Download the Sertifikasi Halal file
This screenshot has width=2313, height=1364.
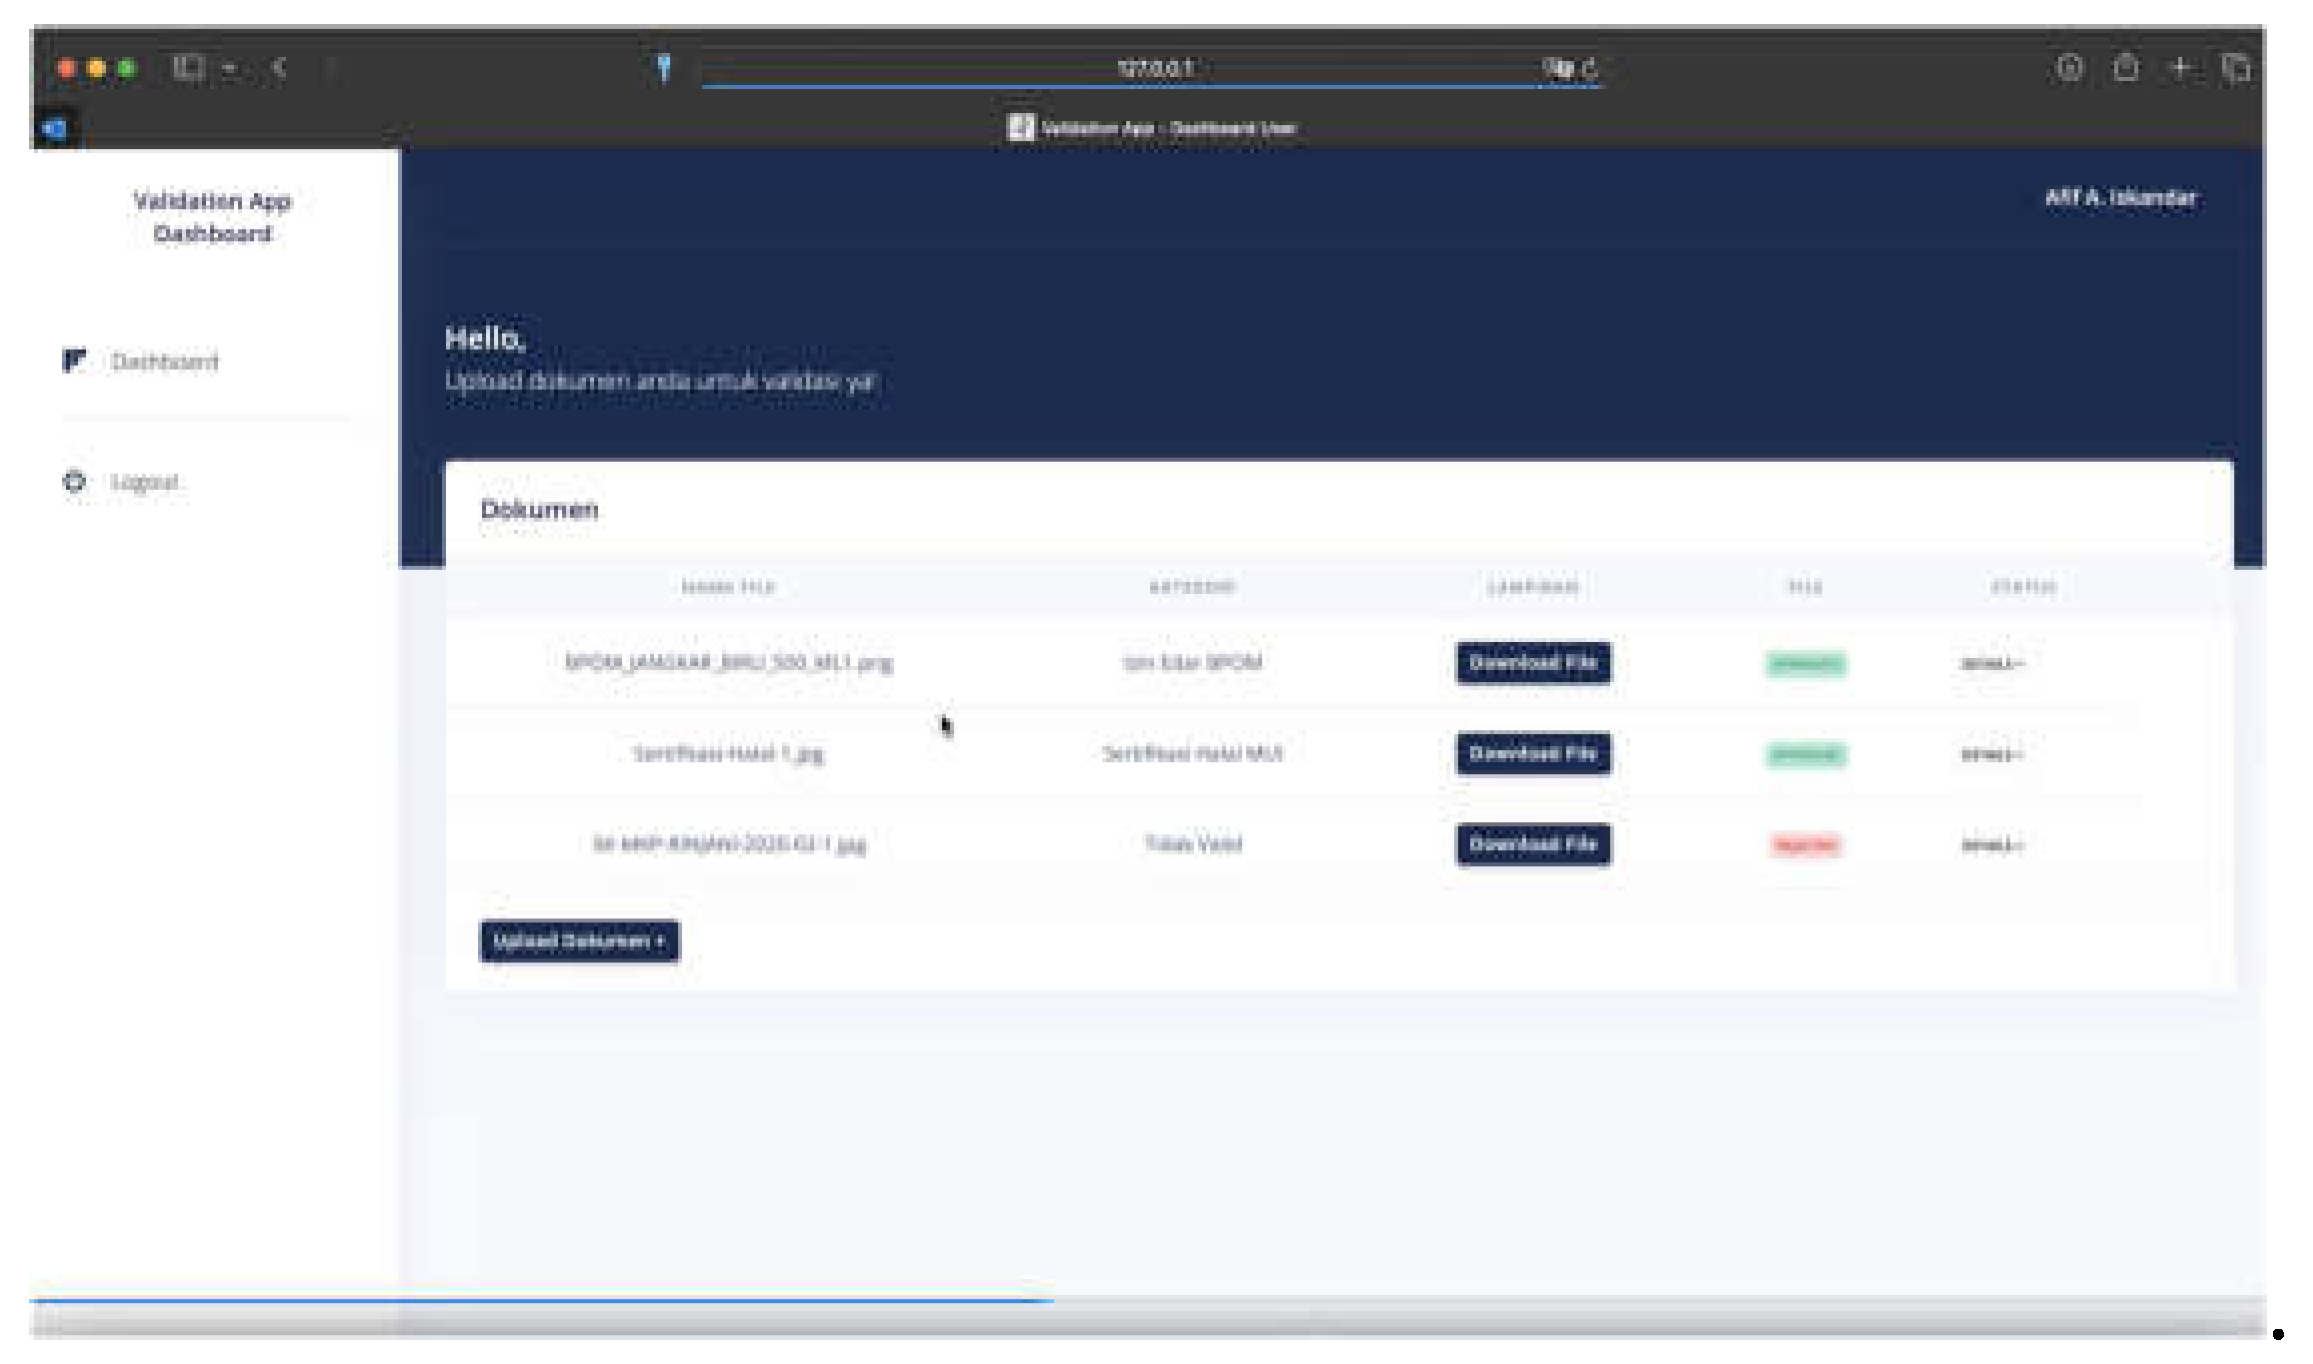pos(1532,753)
